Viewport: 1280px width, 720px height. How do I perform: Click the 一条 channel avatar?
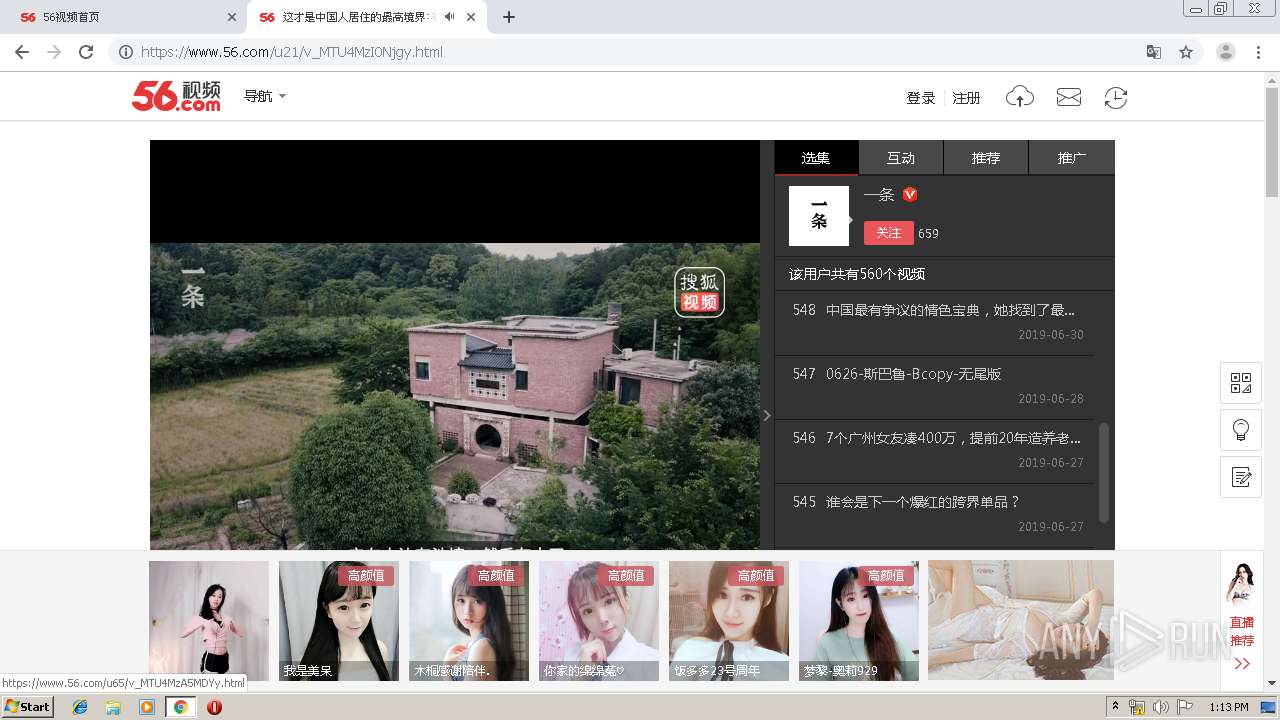point(819,216)
